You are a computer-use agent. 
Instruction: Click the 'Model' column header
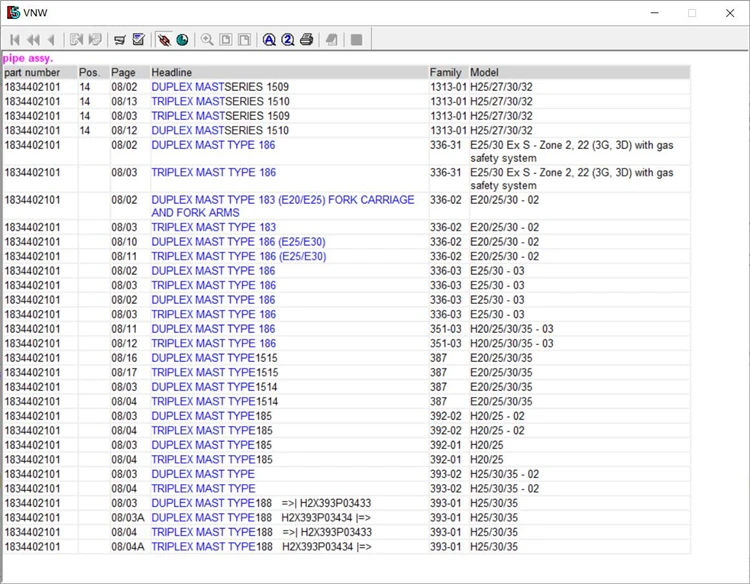coord(484,73)
